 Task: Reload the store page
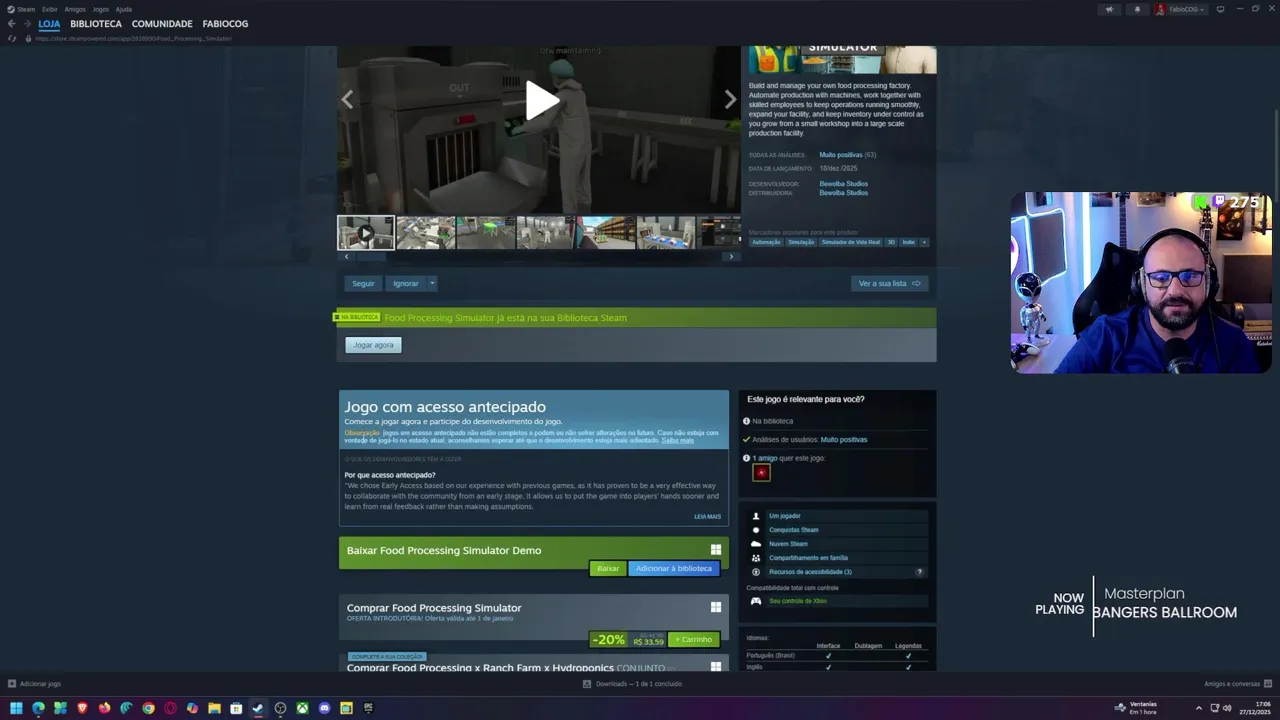pos(12,38)
